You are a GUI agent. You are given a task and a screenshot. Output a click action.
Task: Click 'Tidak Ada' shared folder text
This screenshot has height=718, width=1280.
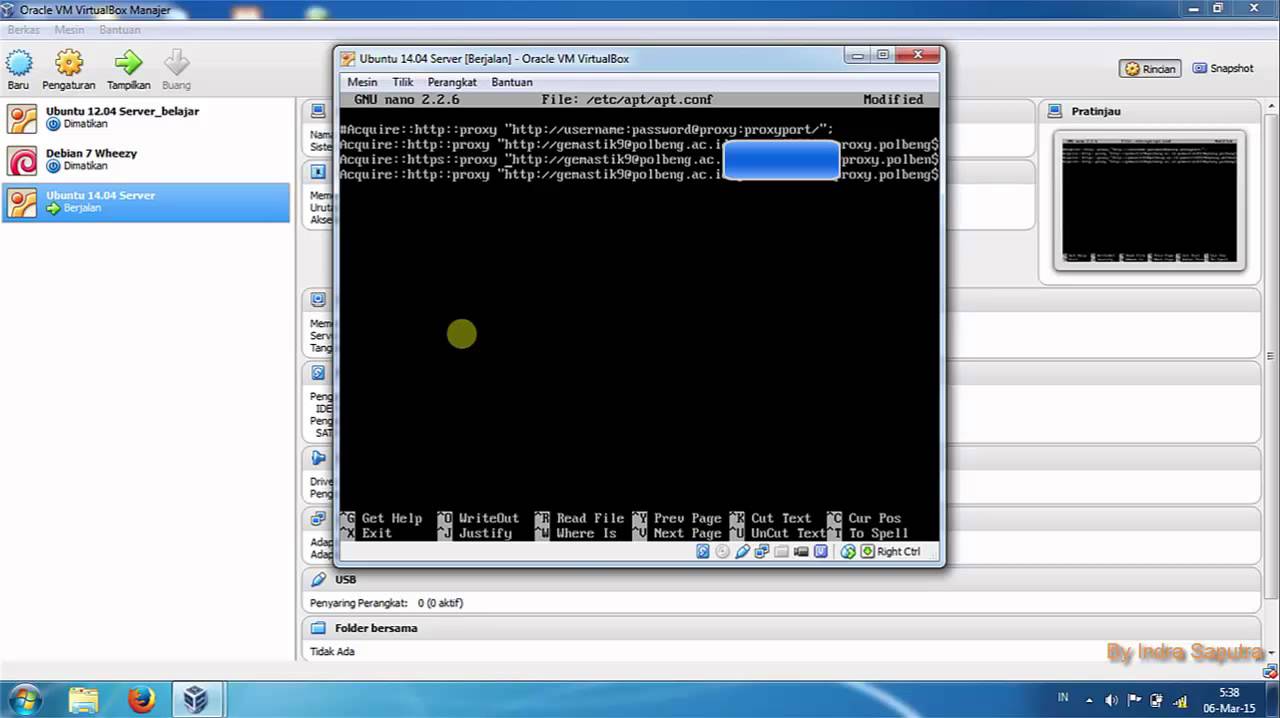coord(332,651)
